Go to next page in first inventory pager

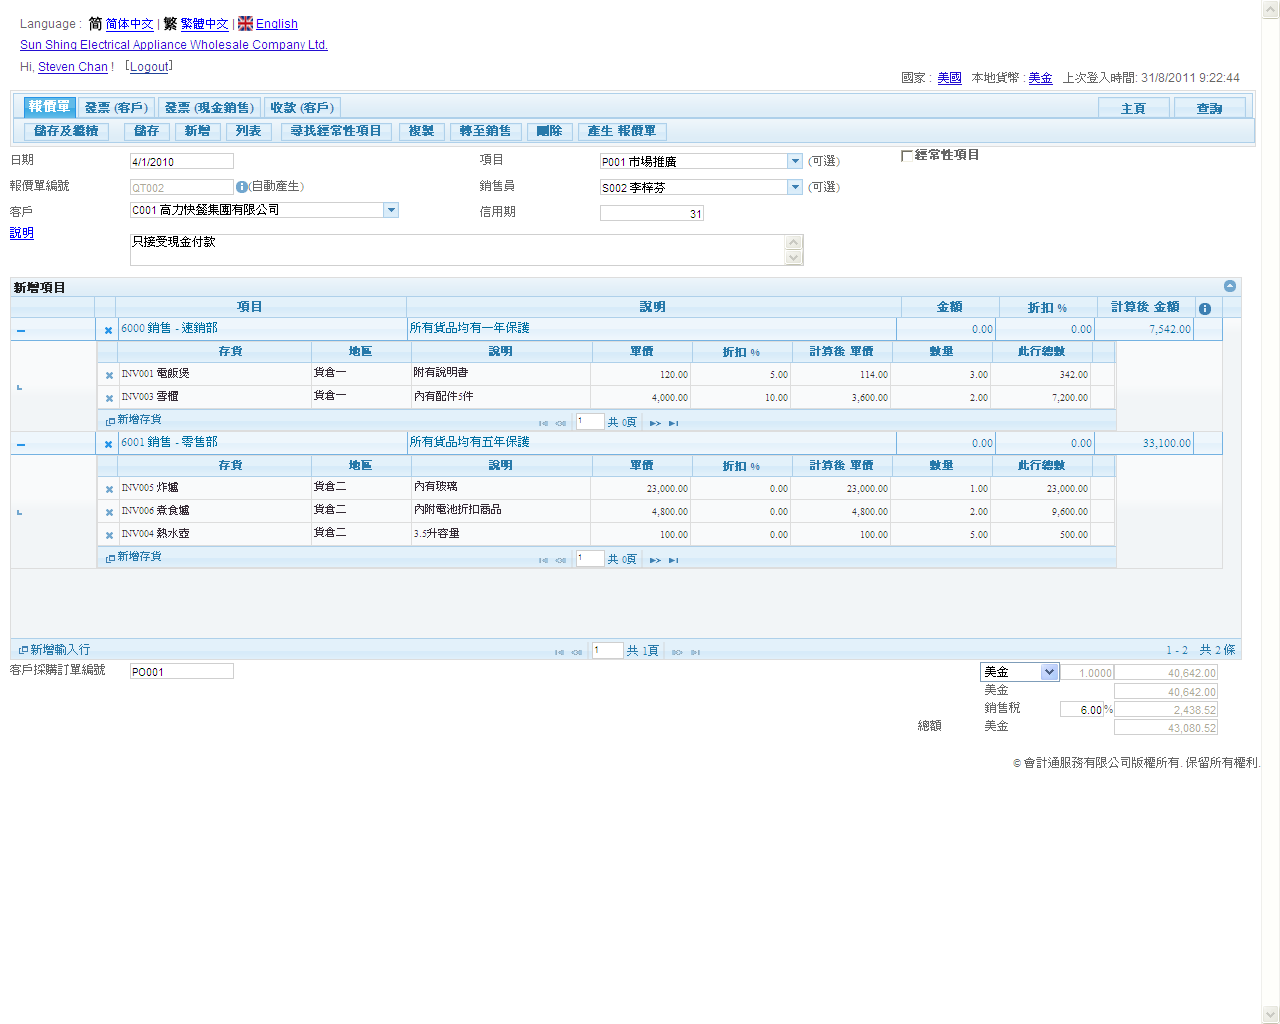655,423
